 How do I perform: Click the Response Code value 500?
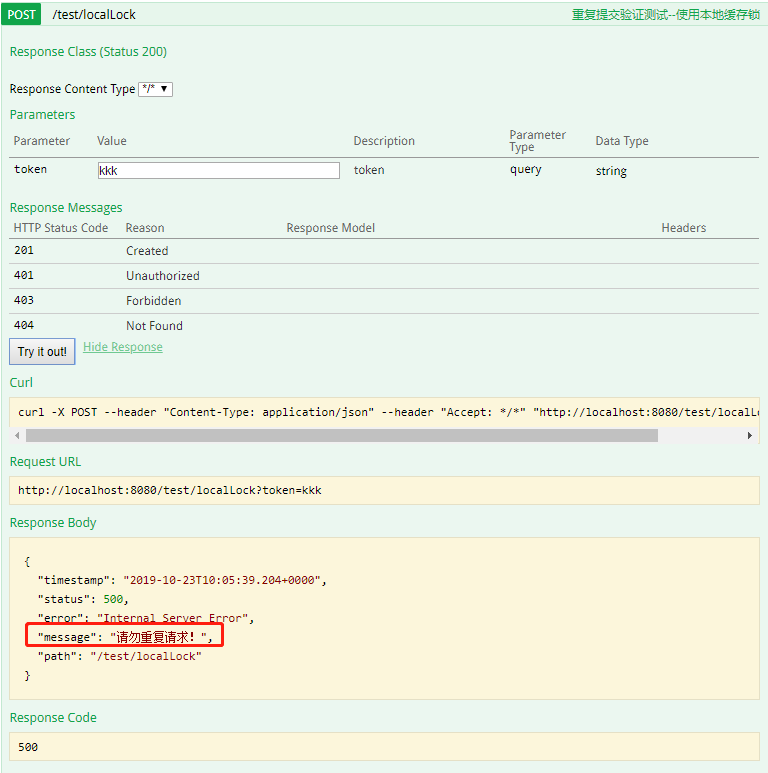pyautogui.click(x=28, y=747)
